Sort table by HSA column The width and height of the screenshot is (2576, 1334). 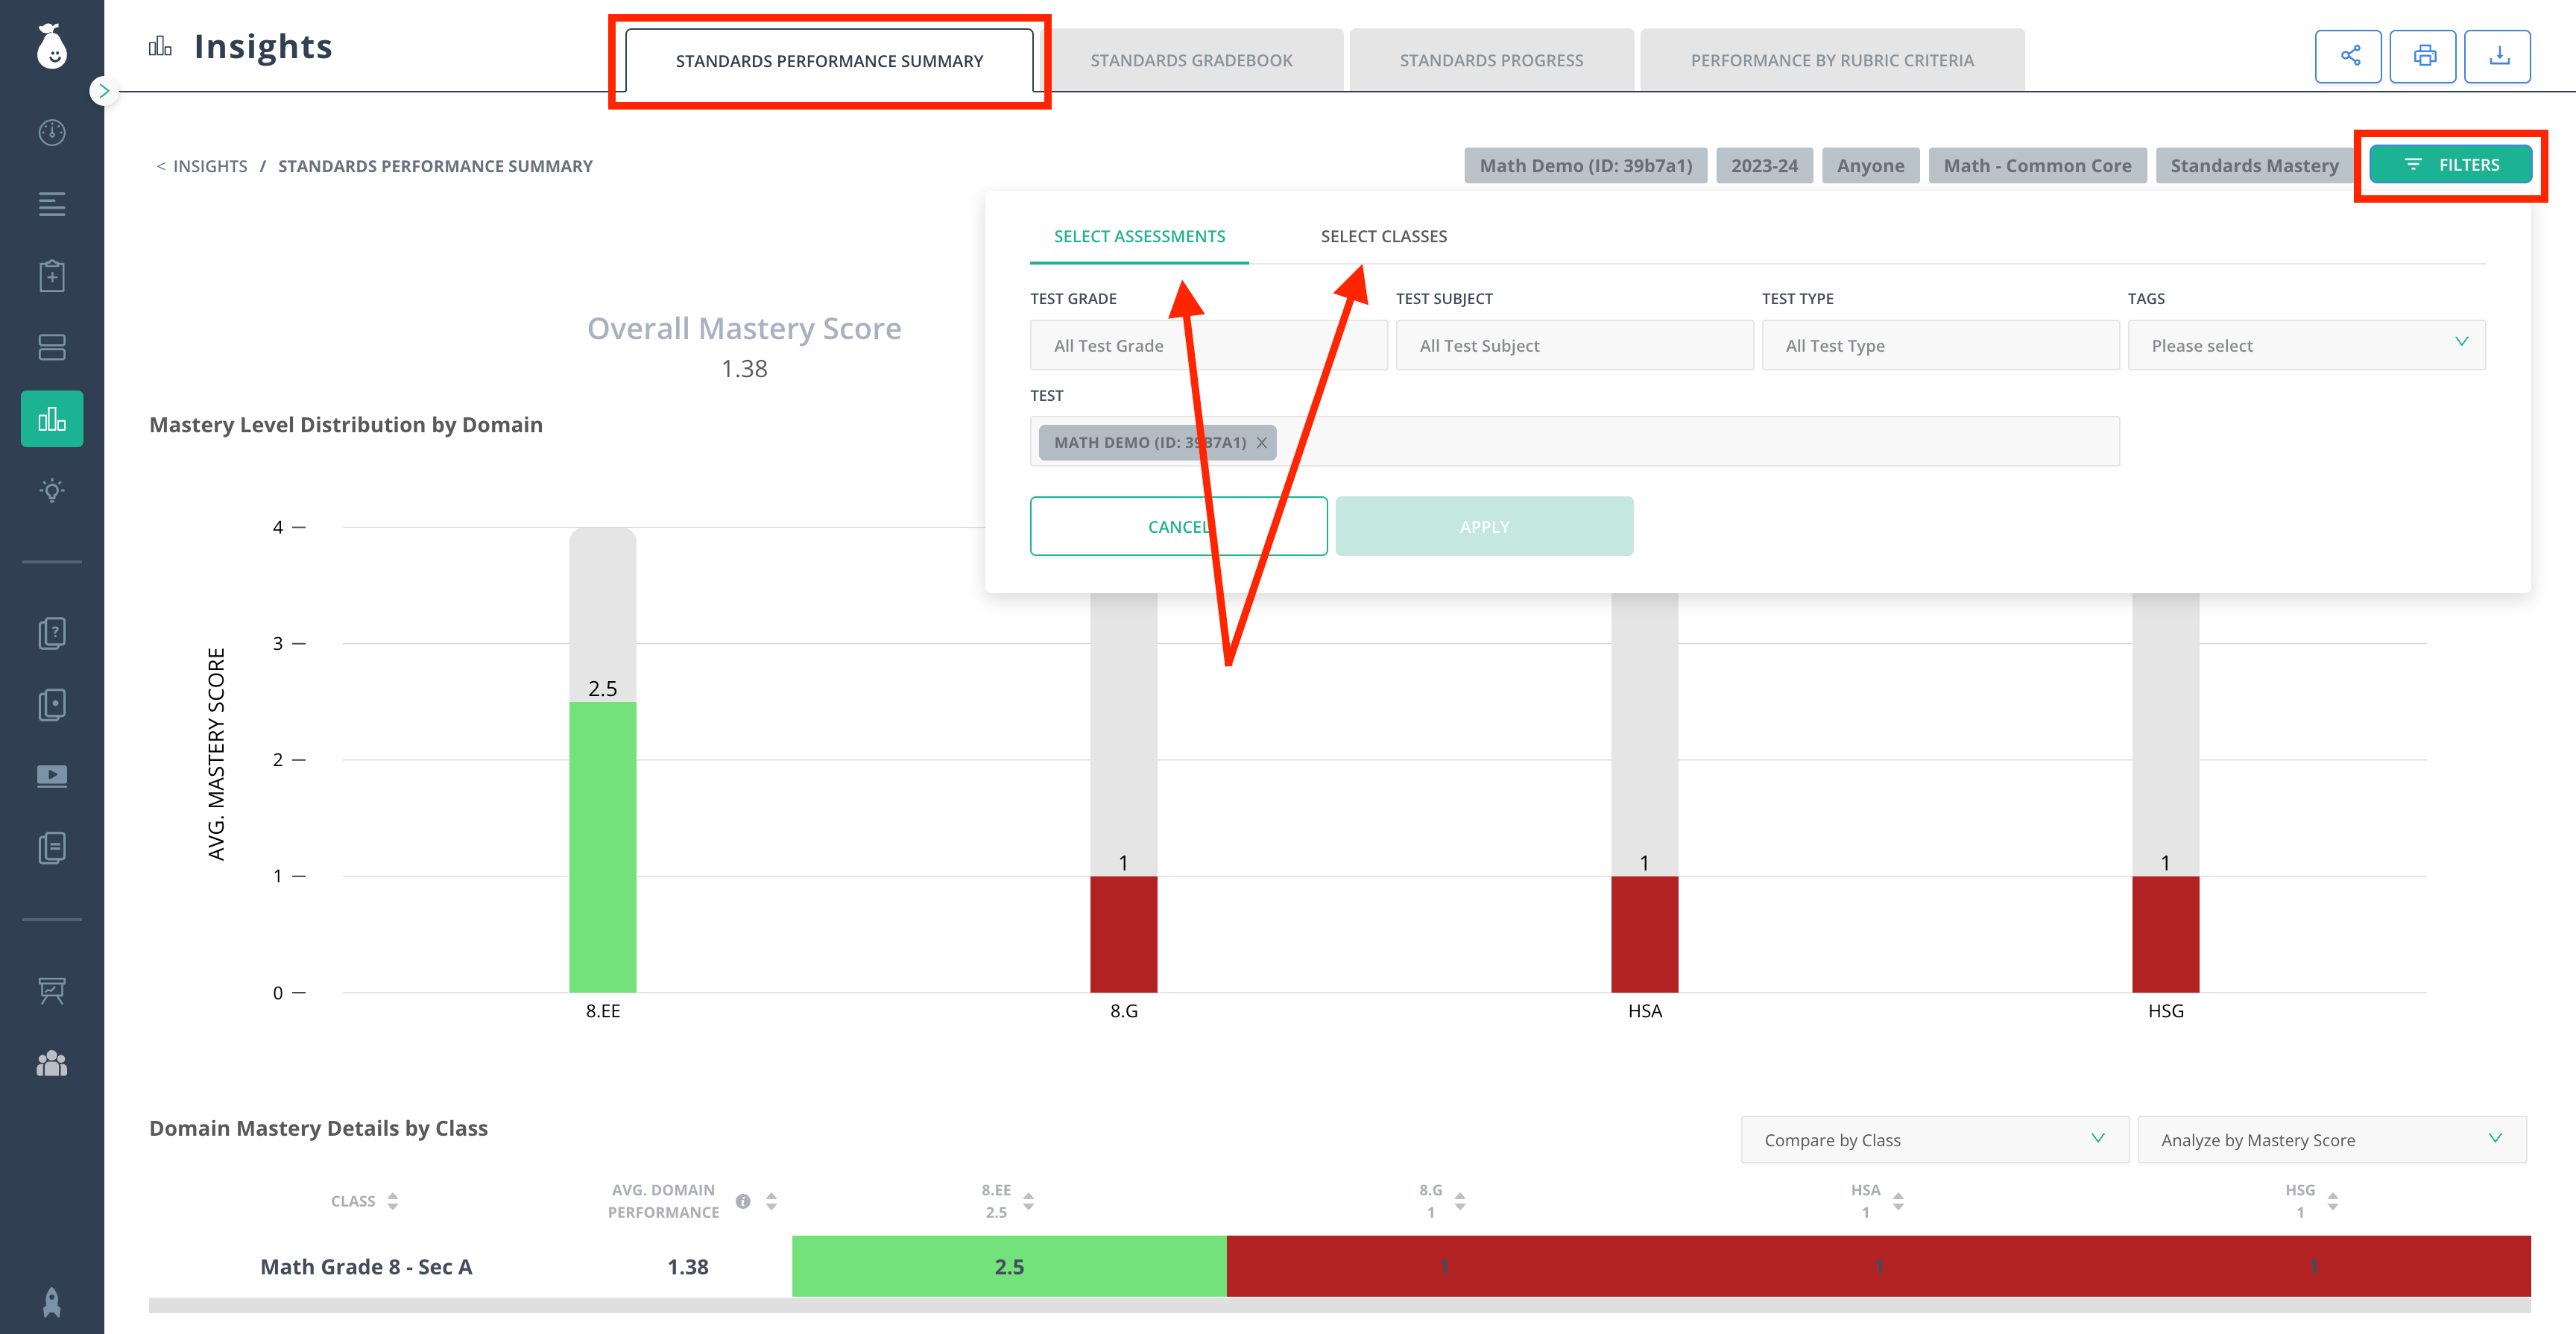coord(1898,1201)
